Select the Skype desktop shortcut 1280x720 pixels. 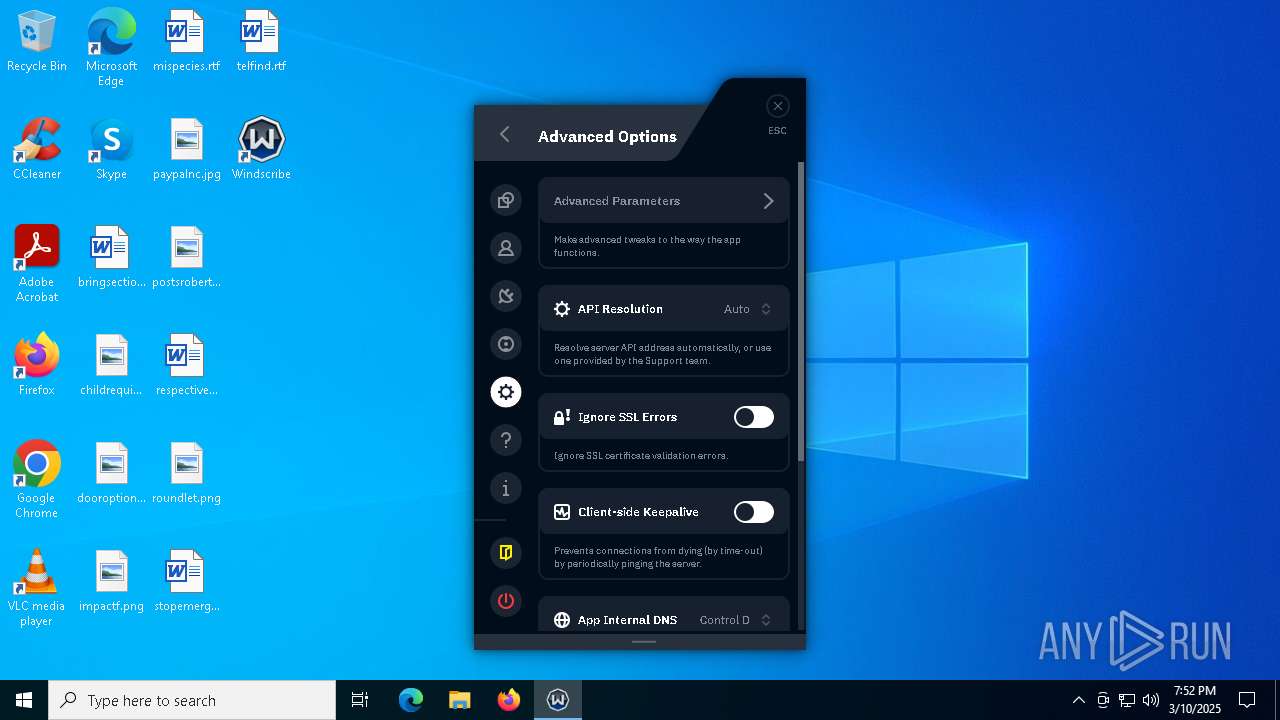[x=111, y=150]
